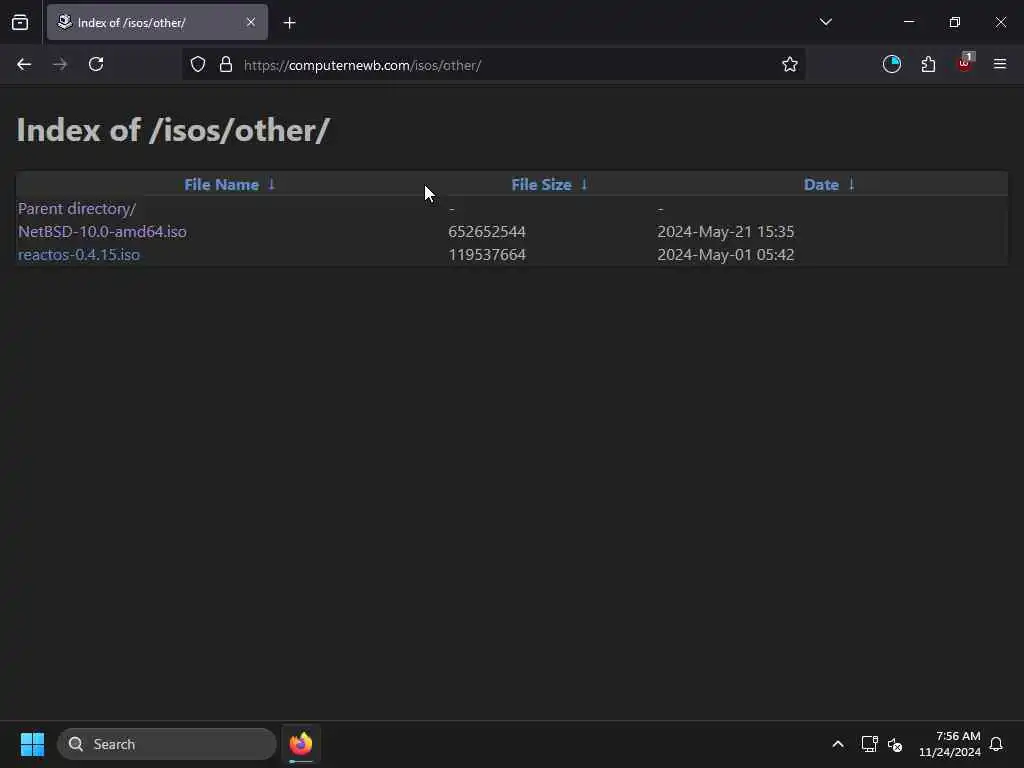Bookmark this page with the star
Viewport: 1024px width, 768px height.
click(x=790, y=64)
